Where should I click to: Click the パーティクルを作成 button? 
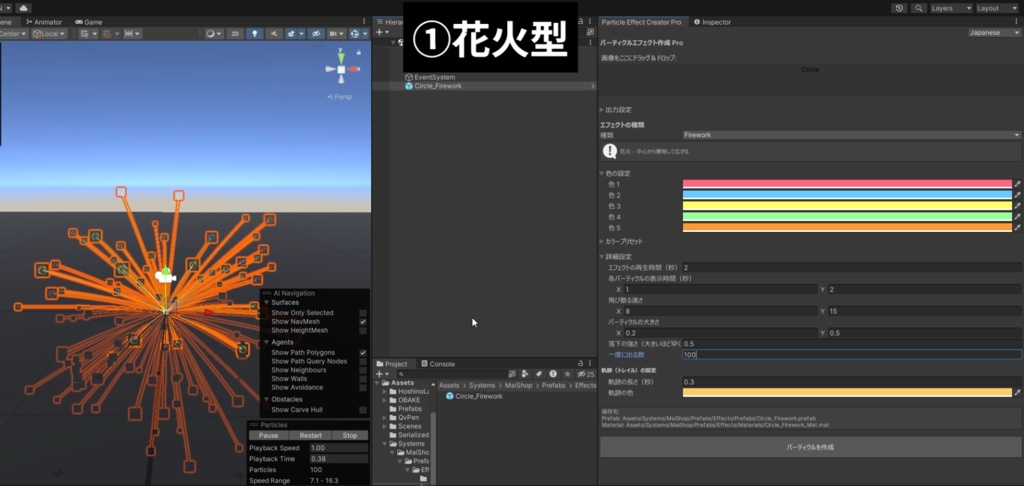[810, 447]
